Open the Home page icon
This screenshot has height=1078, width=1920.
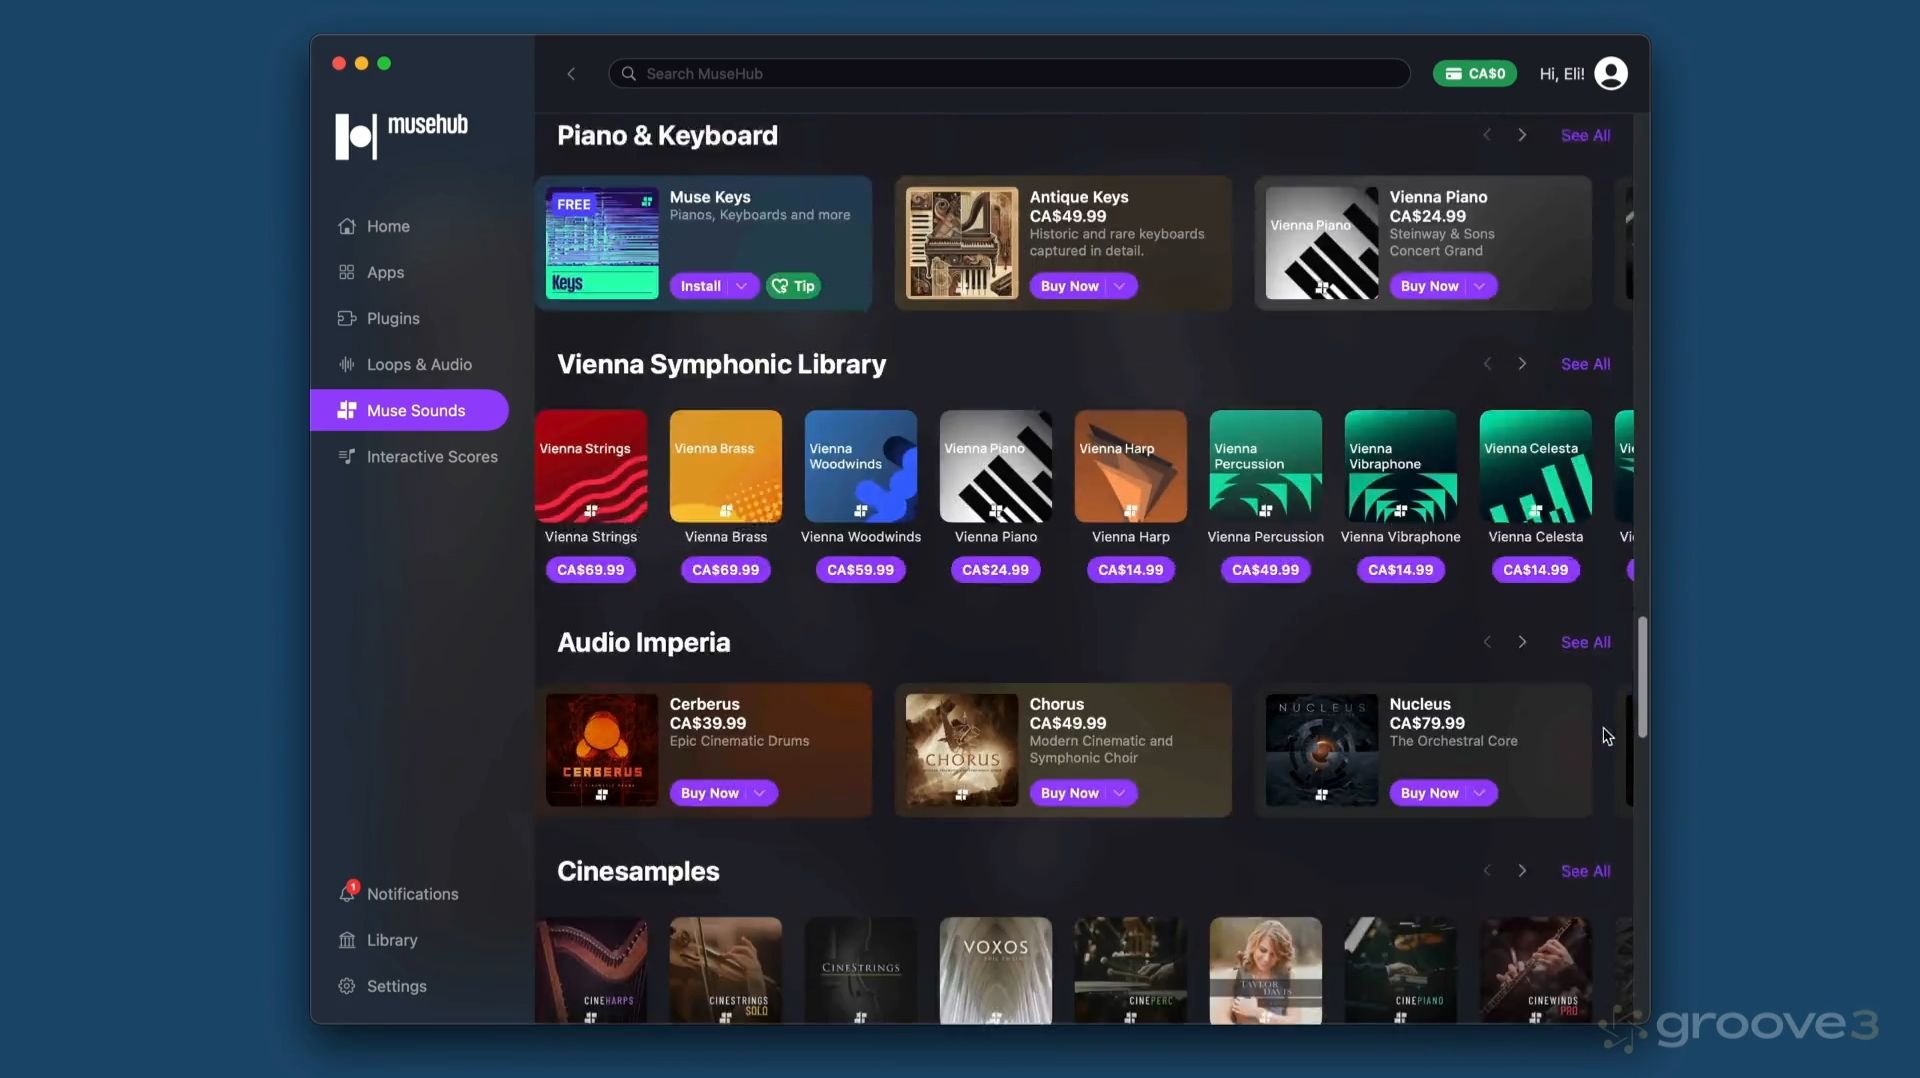[347, 226]
